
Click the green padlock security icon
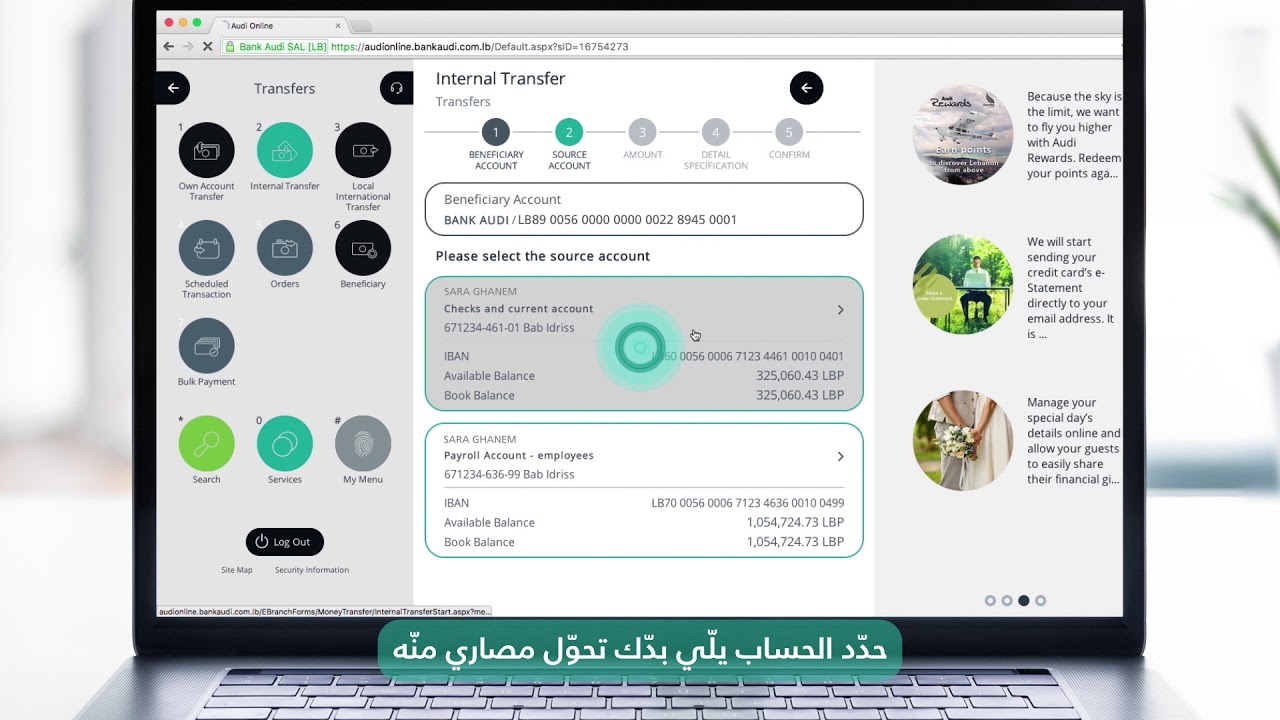(230, 46)
